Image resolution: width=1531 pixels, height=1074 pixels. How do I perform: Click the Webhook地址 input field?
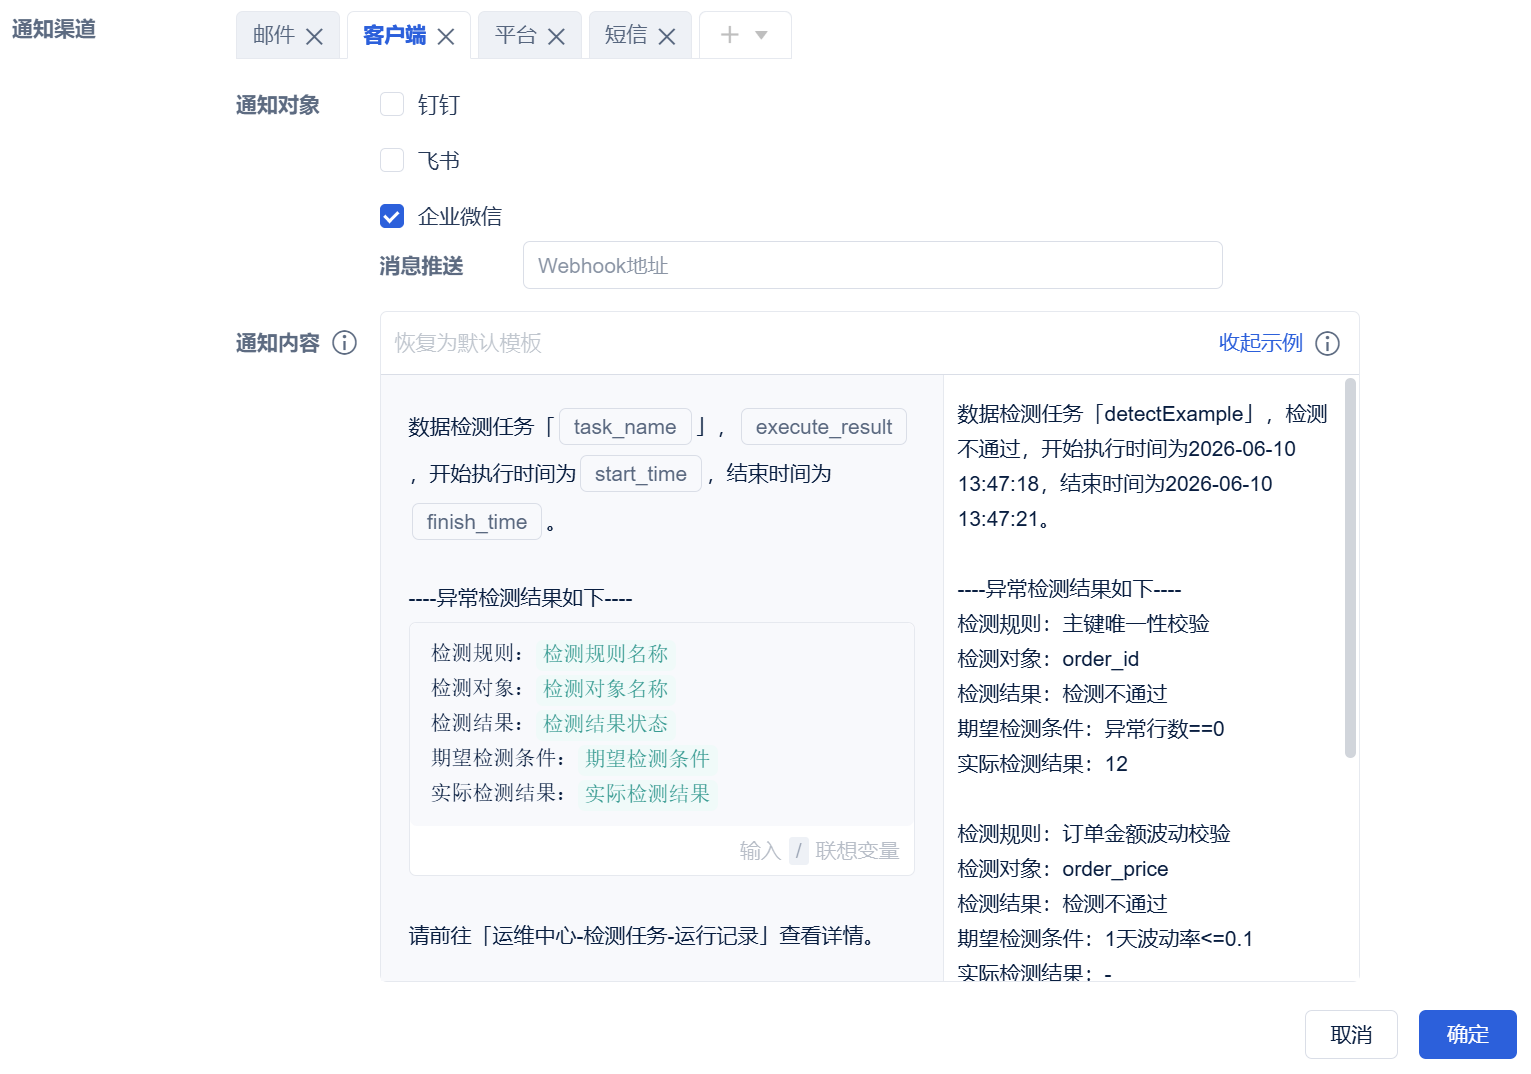point(872,265)
